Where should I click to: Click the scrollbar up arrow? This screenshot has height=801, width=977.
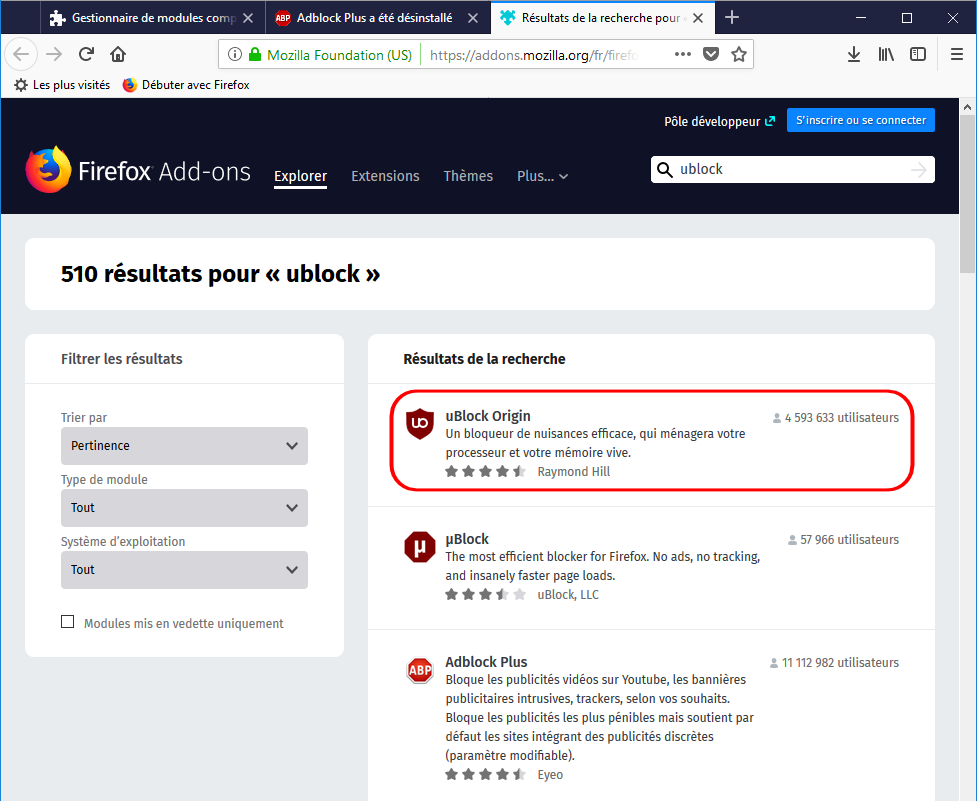pos(967,107)
